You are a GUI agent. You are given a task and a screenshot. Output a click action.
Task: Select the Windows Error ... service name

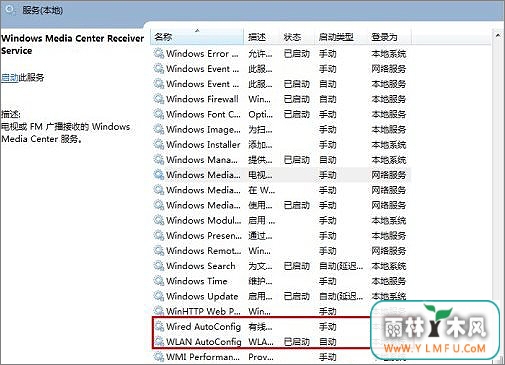click(x=202, y=53)
